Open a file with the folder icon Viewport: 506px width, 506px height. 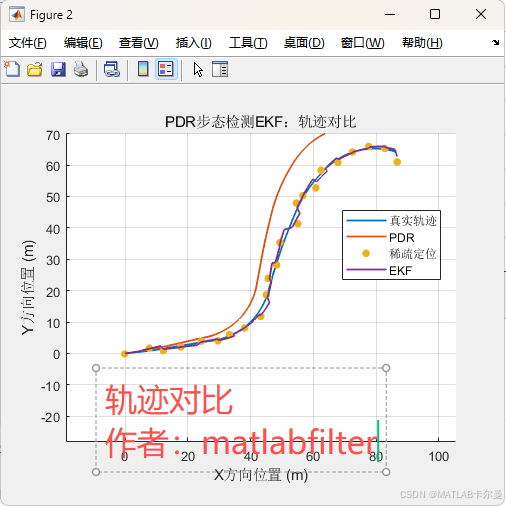coord(35,69)
